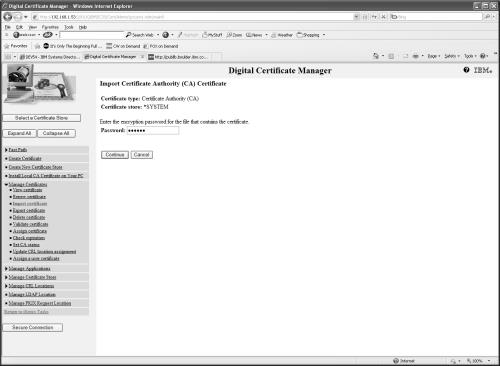Open the Check expiration link
This screenshot has height=366, width=500.
29,238
